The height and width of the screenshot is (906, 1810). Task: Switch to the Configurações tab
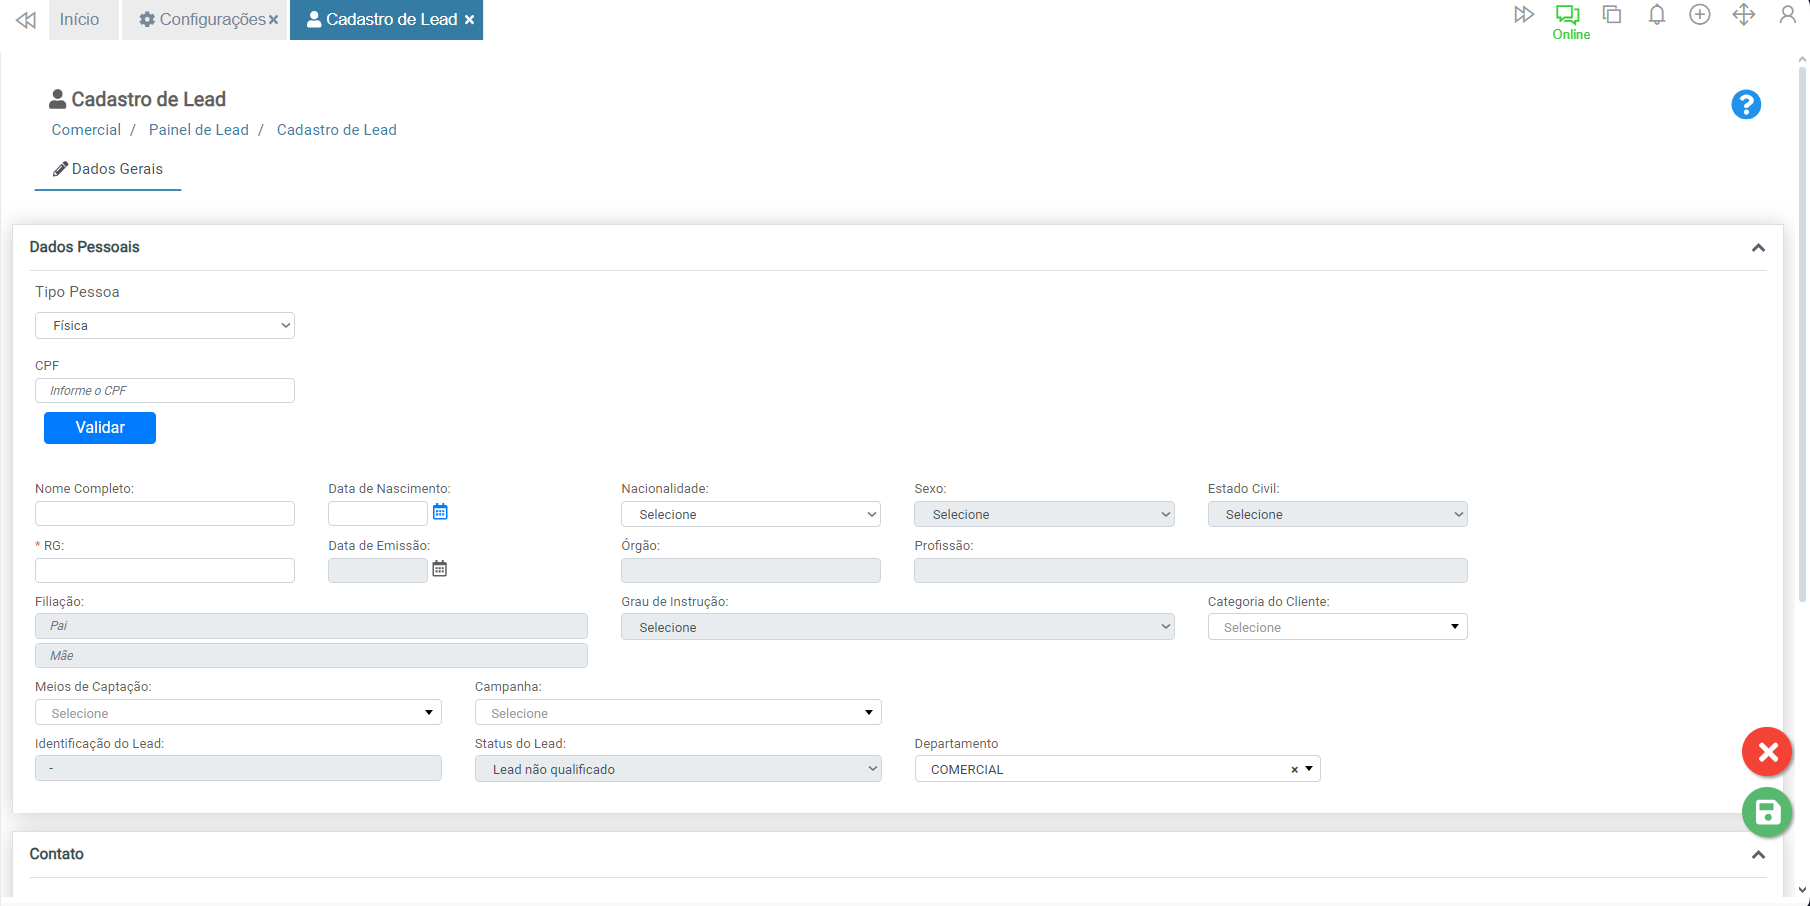203,20
